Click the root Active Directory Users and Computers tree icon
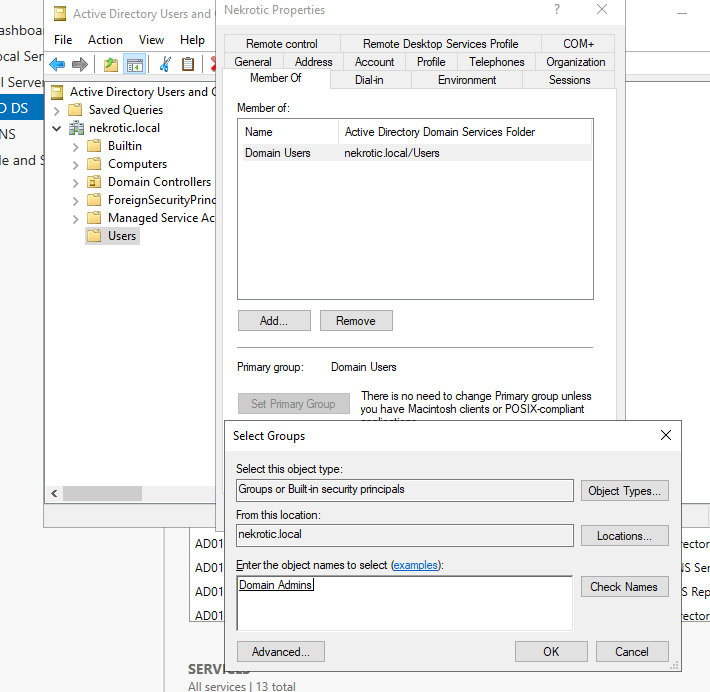Viewport: 710px width, 692px height. pyautogui.click(x=57, y=92)
